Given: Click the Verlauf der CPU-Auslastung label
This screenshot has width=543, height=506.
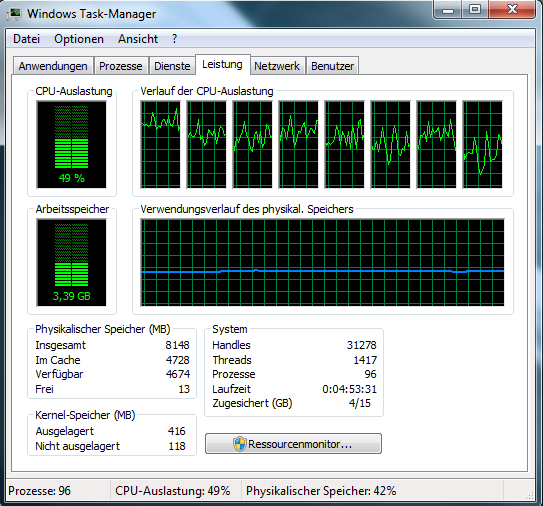Looking at the screenshot, I should 207,91.
